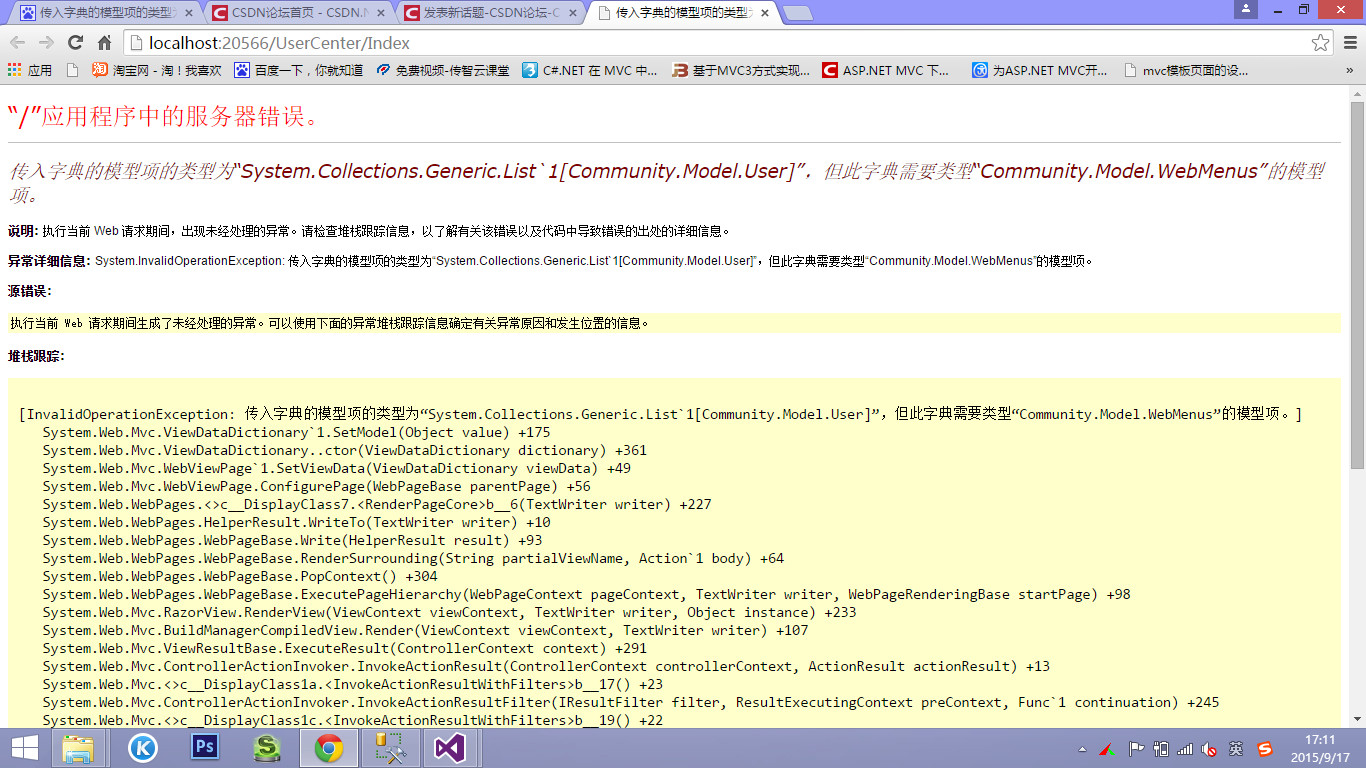Click the BuildManagerCompiledView.Render stack line
Viewport: 1366px width, 768px height.
click(425, 630)
